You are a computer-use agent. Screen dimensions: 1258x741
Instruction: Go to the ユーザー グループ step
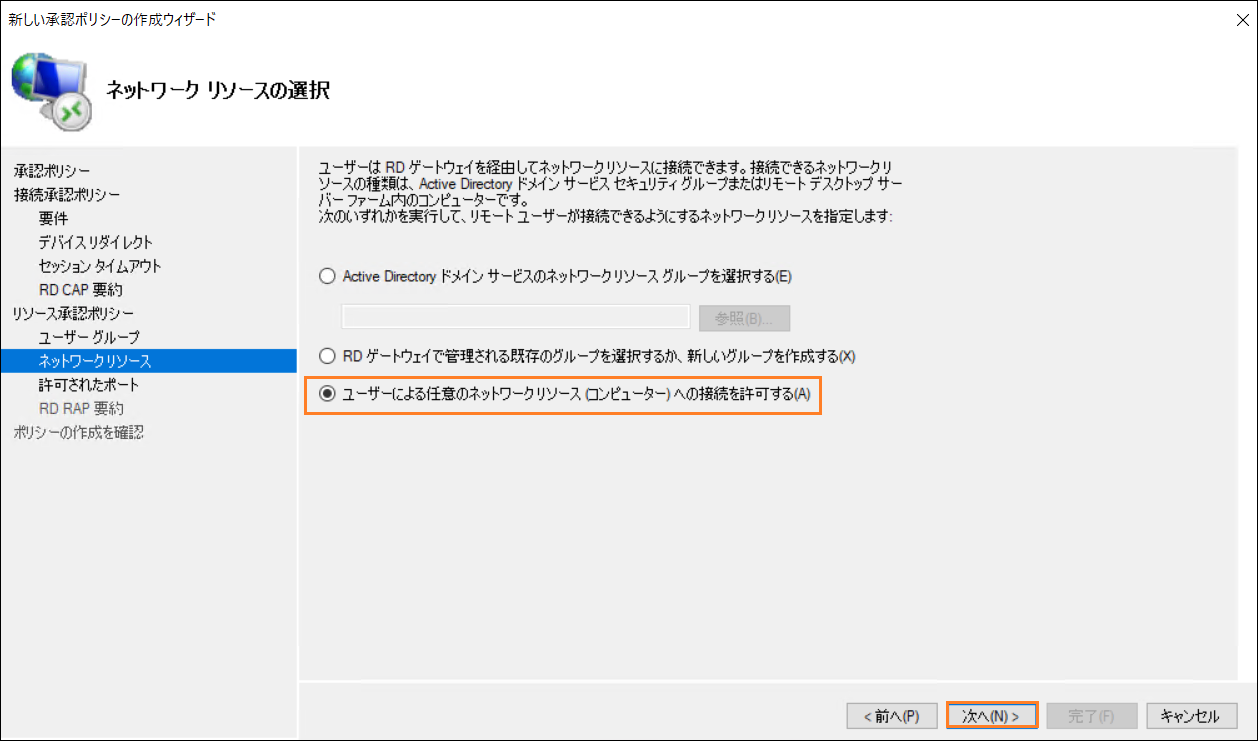coord(89,337)
